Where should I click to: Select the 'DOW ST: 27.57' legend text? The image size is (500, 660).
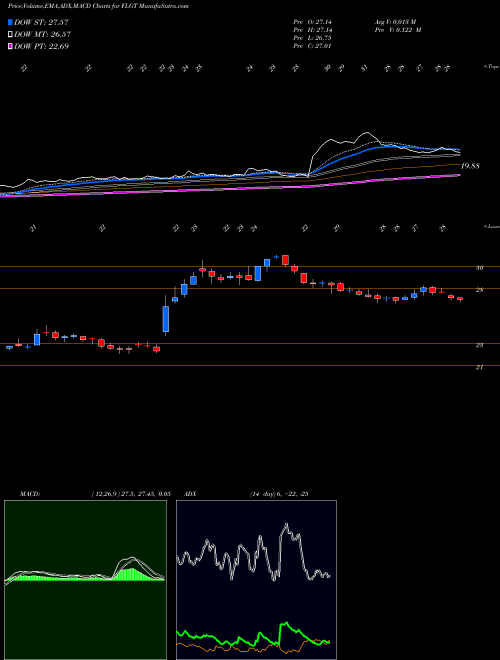coord(41,23)
